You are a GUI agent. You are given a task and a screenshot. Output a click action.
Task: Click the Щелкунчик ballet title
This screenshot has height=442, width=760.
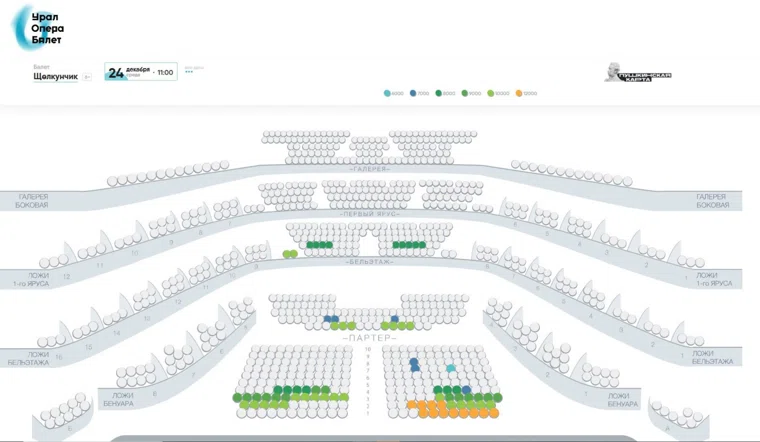(x=55, y=77)
